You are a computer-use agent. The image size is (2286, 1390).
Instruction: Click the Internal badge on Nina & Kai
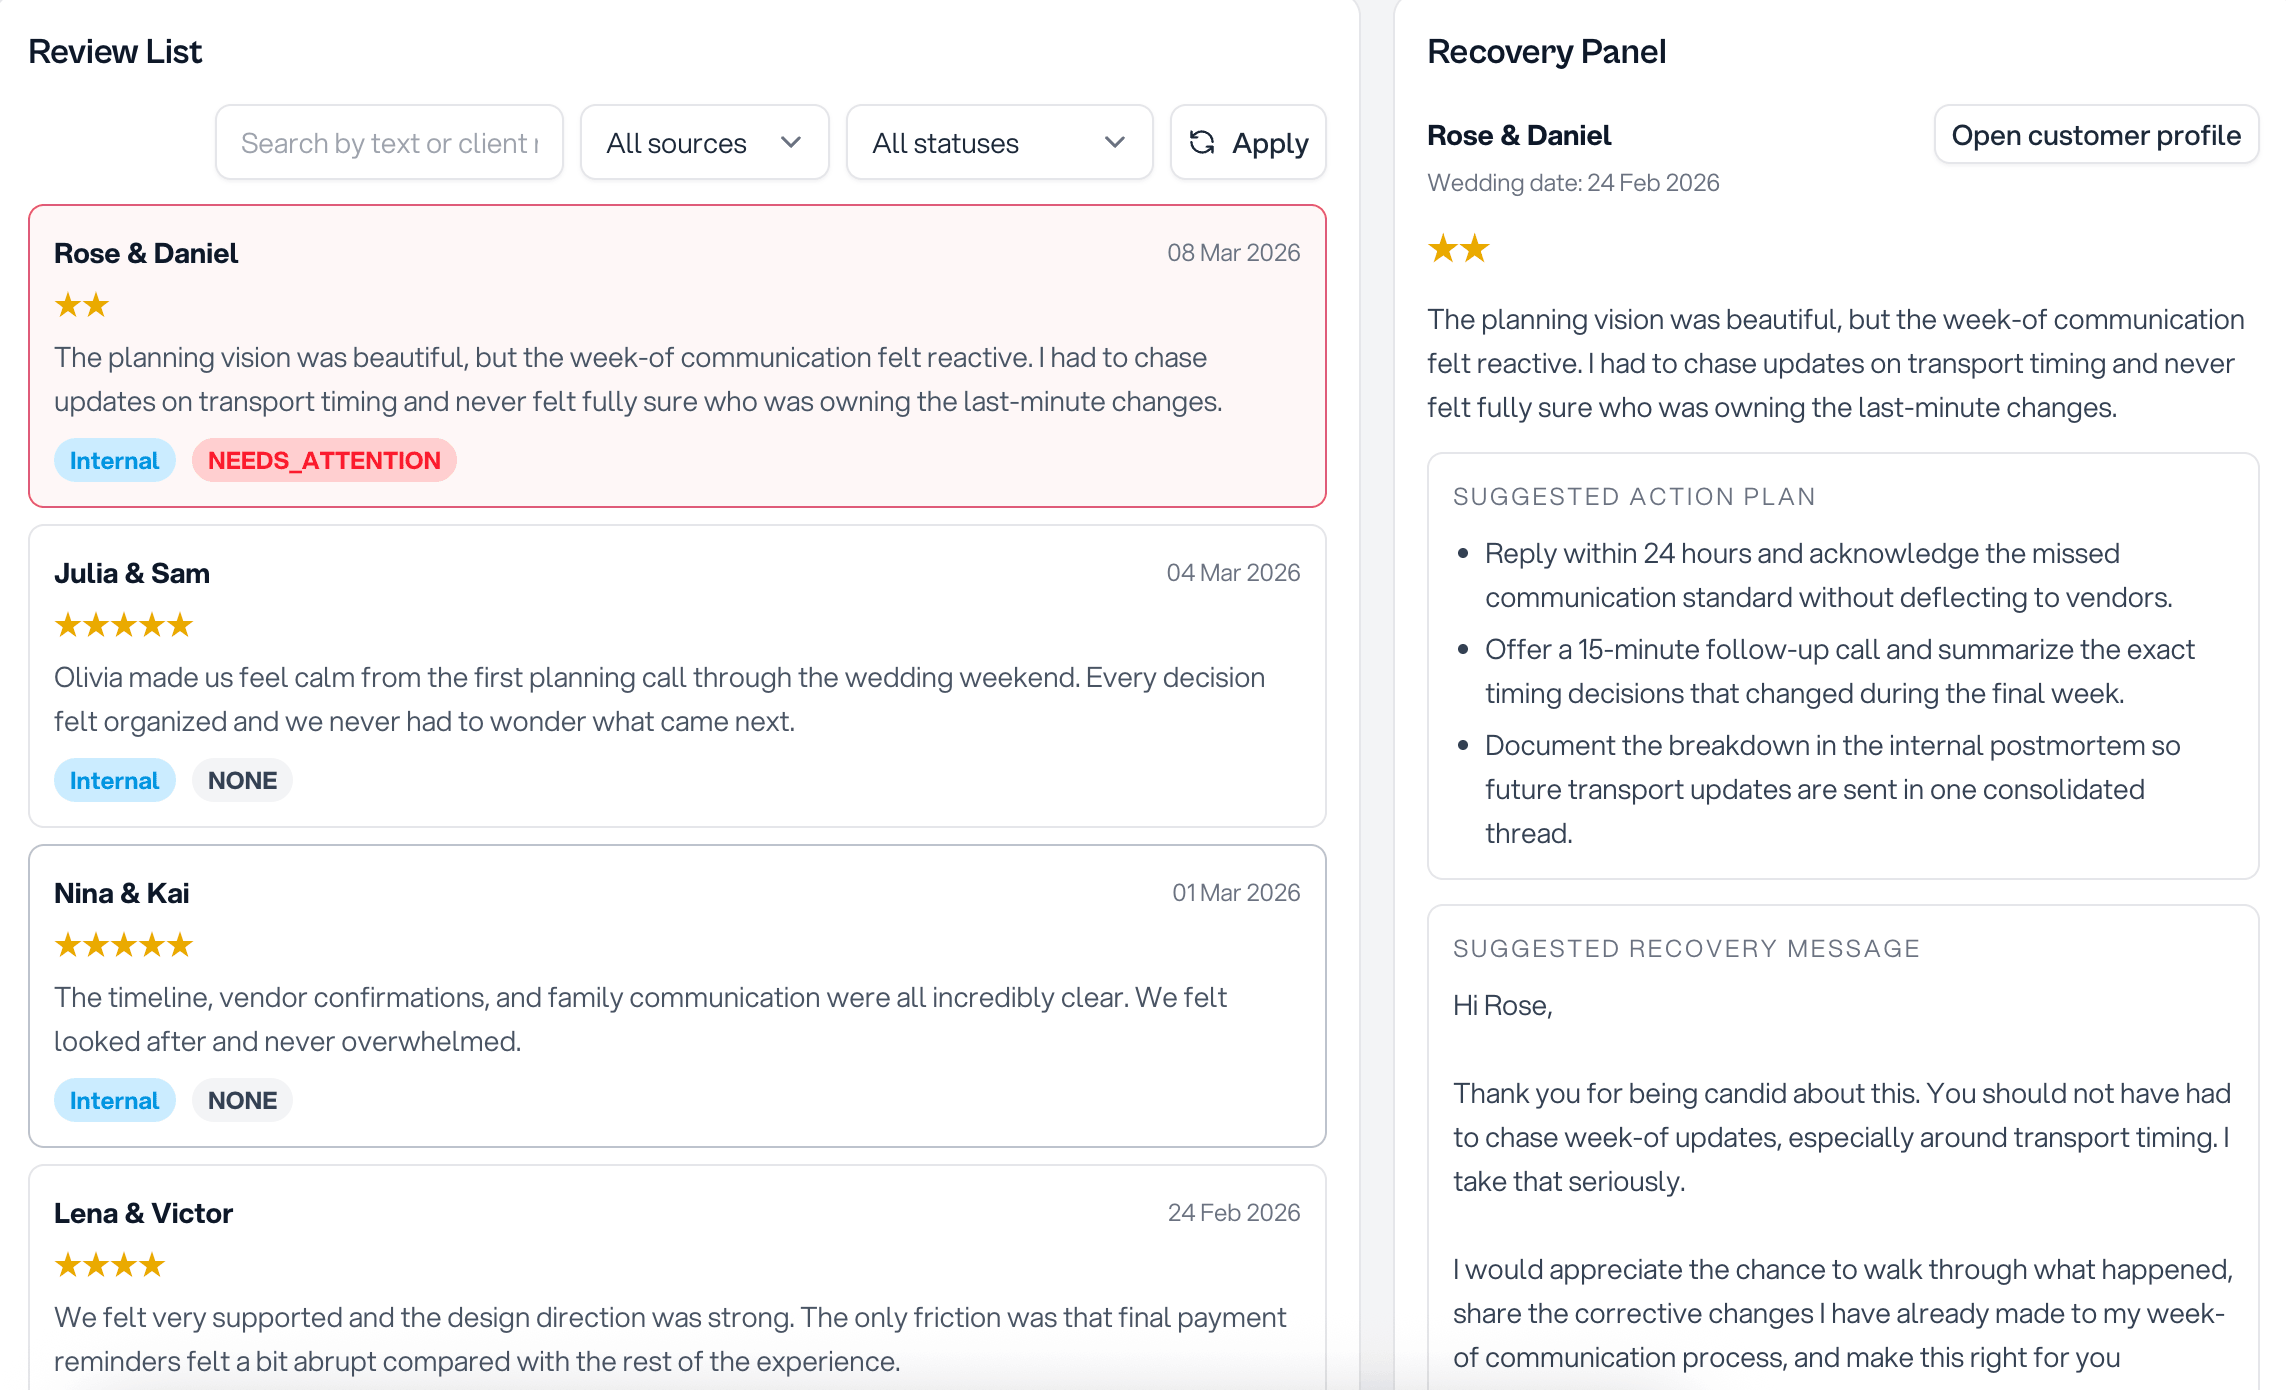[x=114, y=1100]
